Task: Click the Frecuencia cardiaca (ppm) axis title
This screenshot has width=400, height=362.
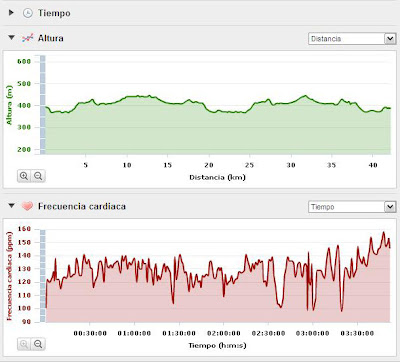Action: [9, 276]
